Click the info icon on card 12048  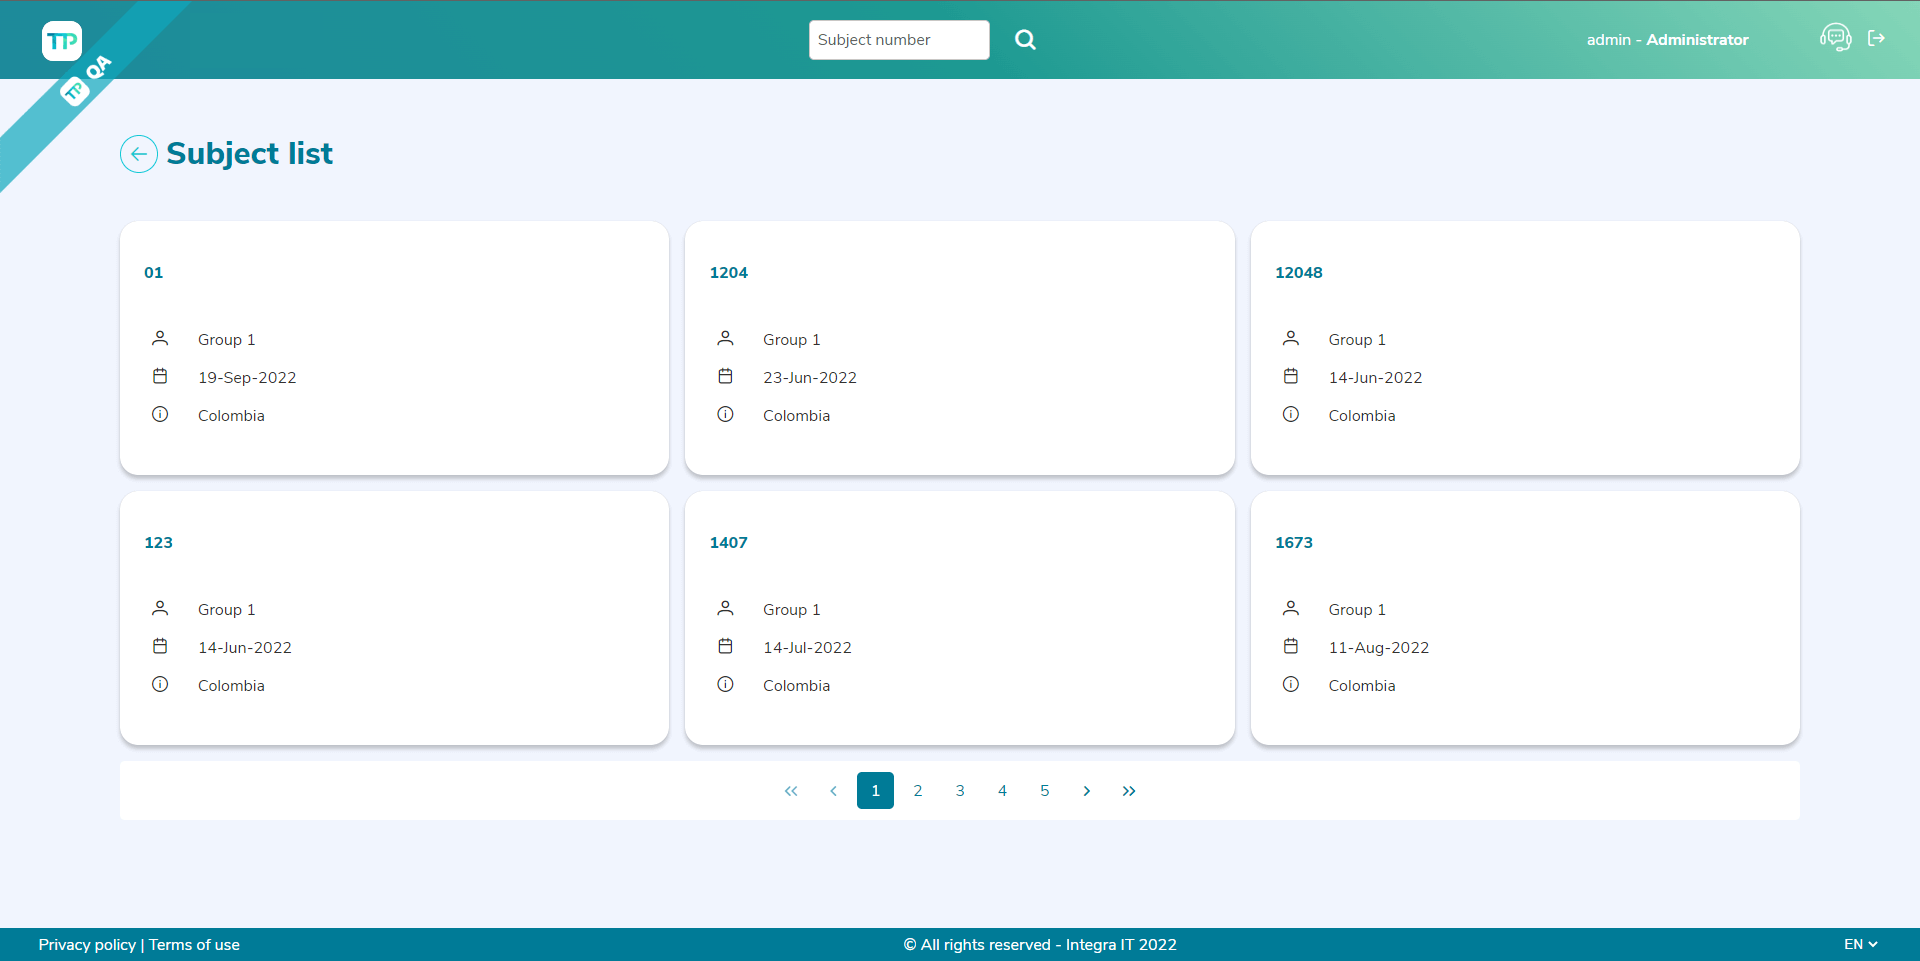(1291, 414)
